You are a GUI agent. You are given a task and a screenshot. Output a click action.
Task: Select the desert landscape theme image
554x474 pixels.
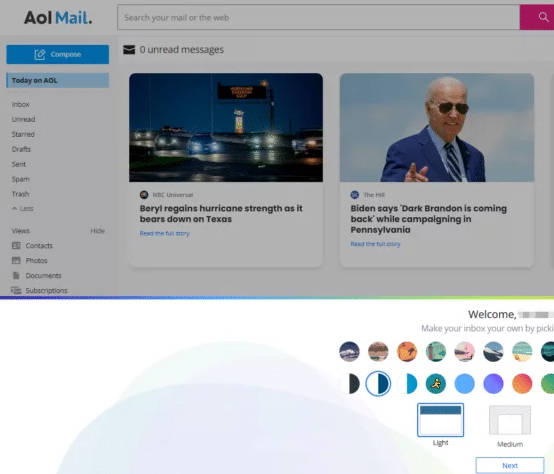(x=378, y=351)
